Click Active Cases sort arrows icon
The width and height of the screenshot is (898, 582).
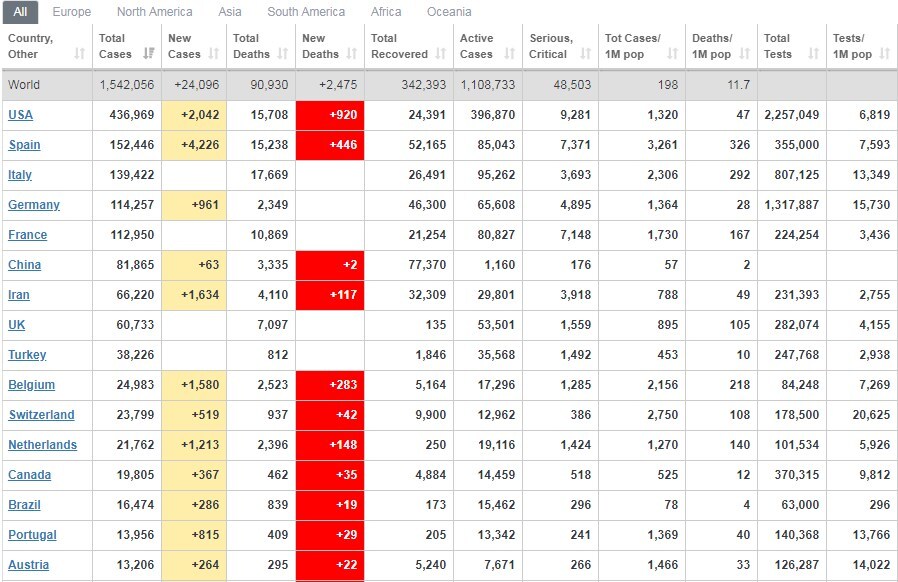[x=509, y=54]
